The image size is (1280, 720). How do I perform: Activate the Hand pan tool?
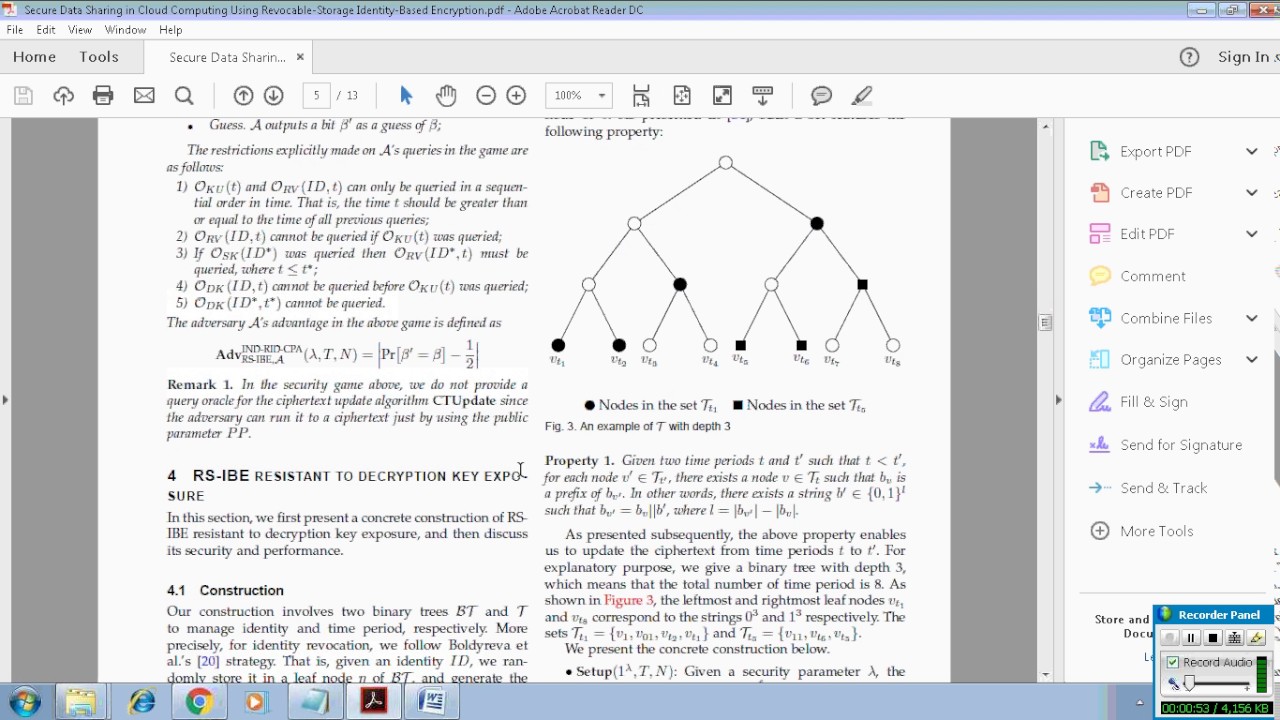(446, 95)
